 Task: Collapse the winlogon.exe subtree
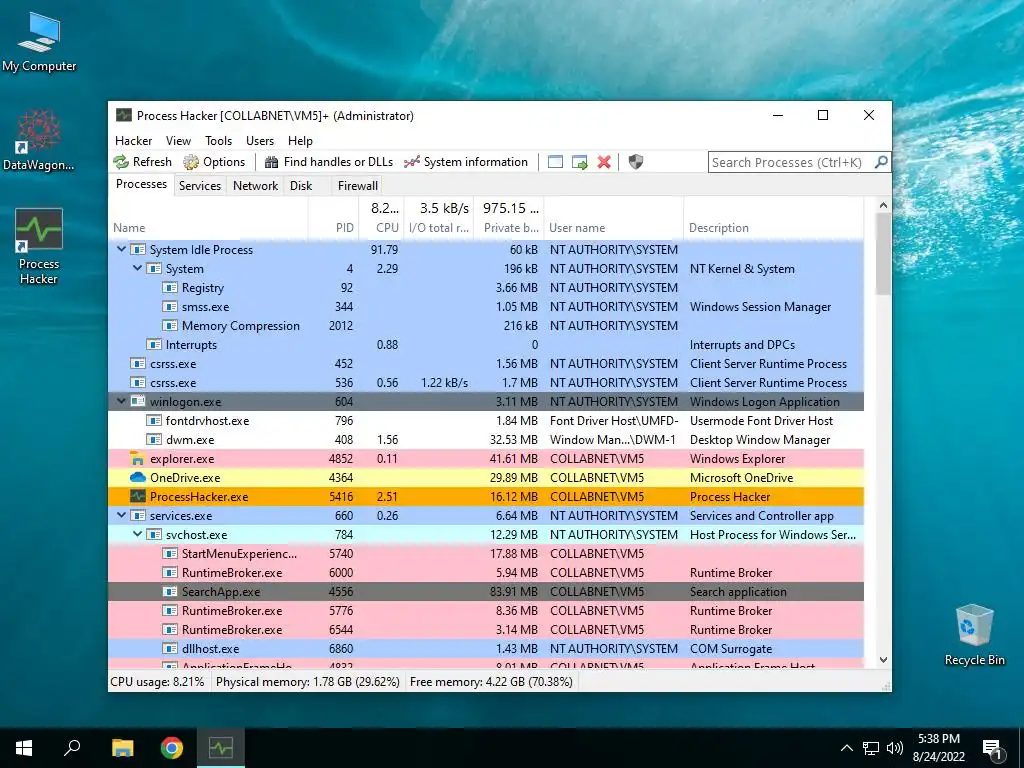coord(121,402)
